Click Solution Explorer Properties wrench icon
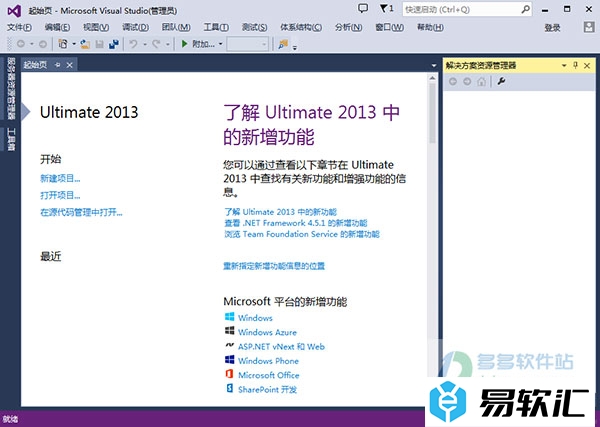This screenshot has height=427, width=600. [501, 81]
